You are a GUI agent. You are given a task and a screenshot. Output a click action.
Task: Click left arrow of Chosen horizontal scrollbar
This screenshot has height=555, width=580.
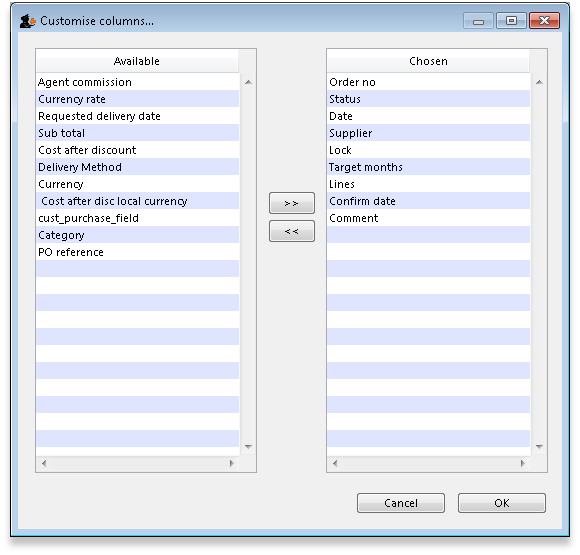click(x=335, y=463)
